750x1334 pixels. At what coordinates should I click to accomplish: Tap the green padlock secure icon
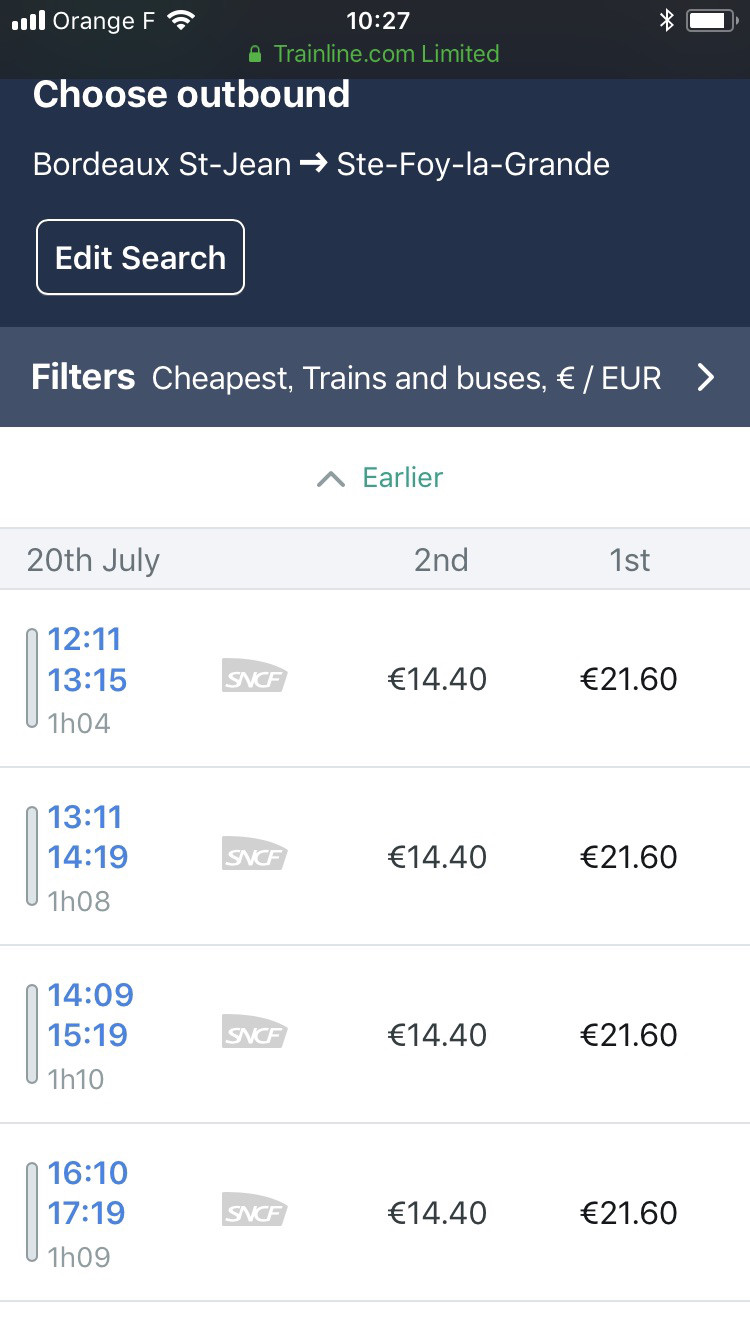click(255, 54)
